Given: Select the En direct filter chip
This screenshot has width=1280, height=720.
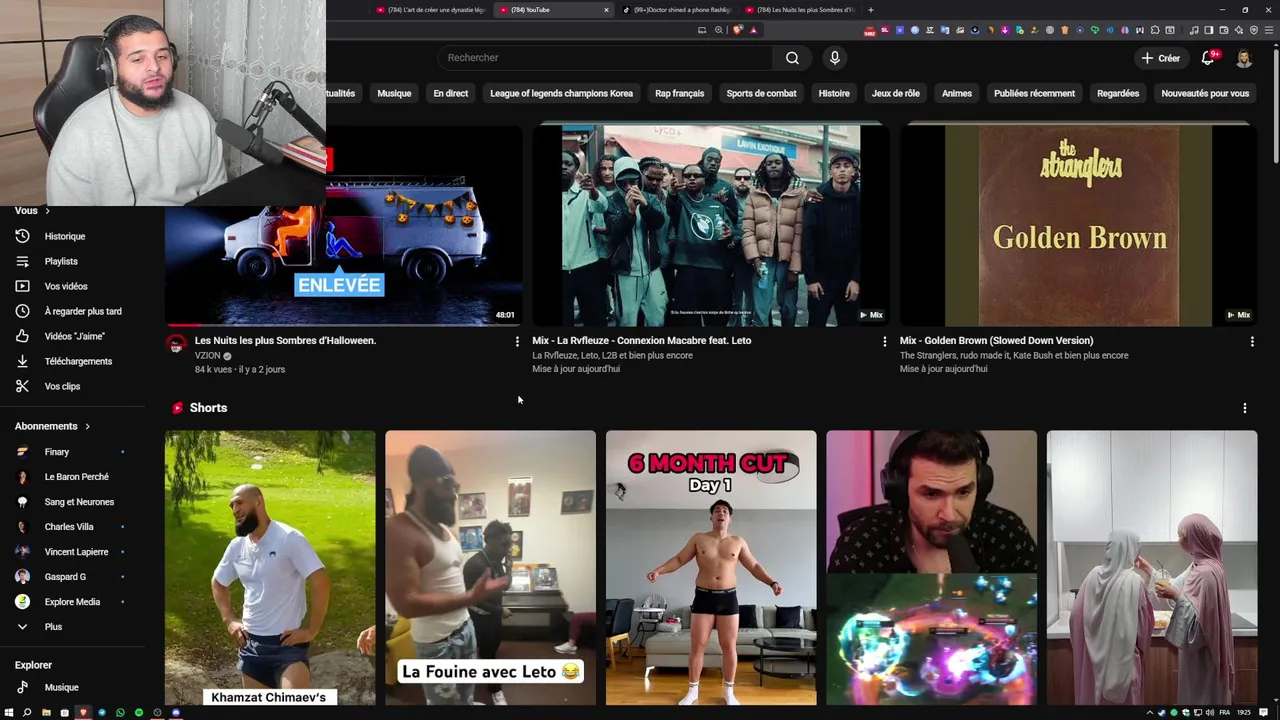Looking at the screenshot, I should [x=451, y=93].
